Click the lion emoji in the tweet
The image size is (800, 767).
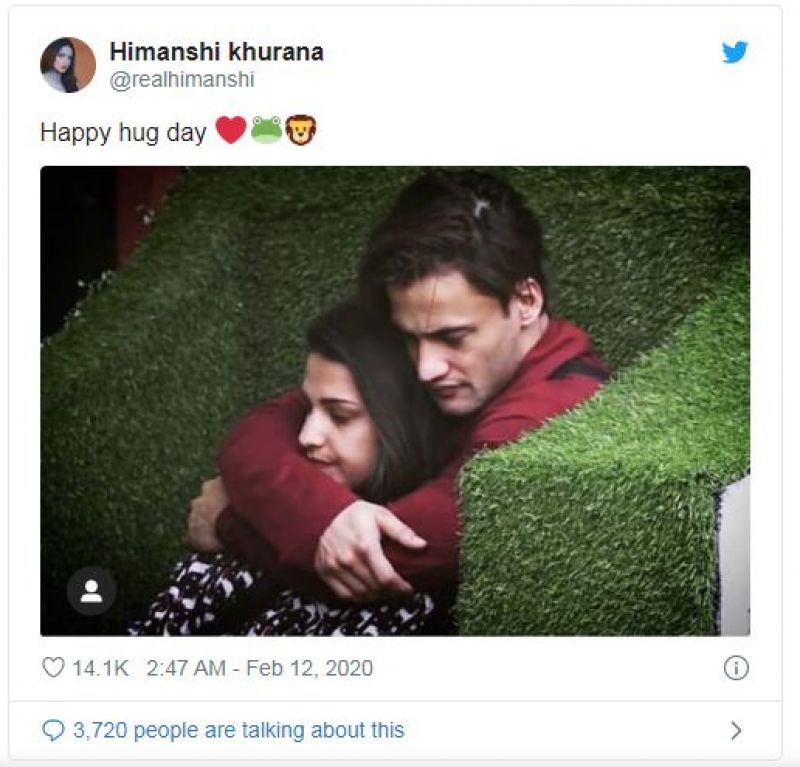pyautogui.click(x=300, y=130)
